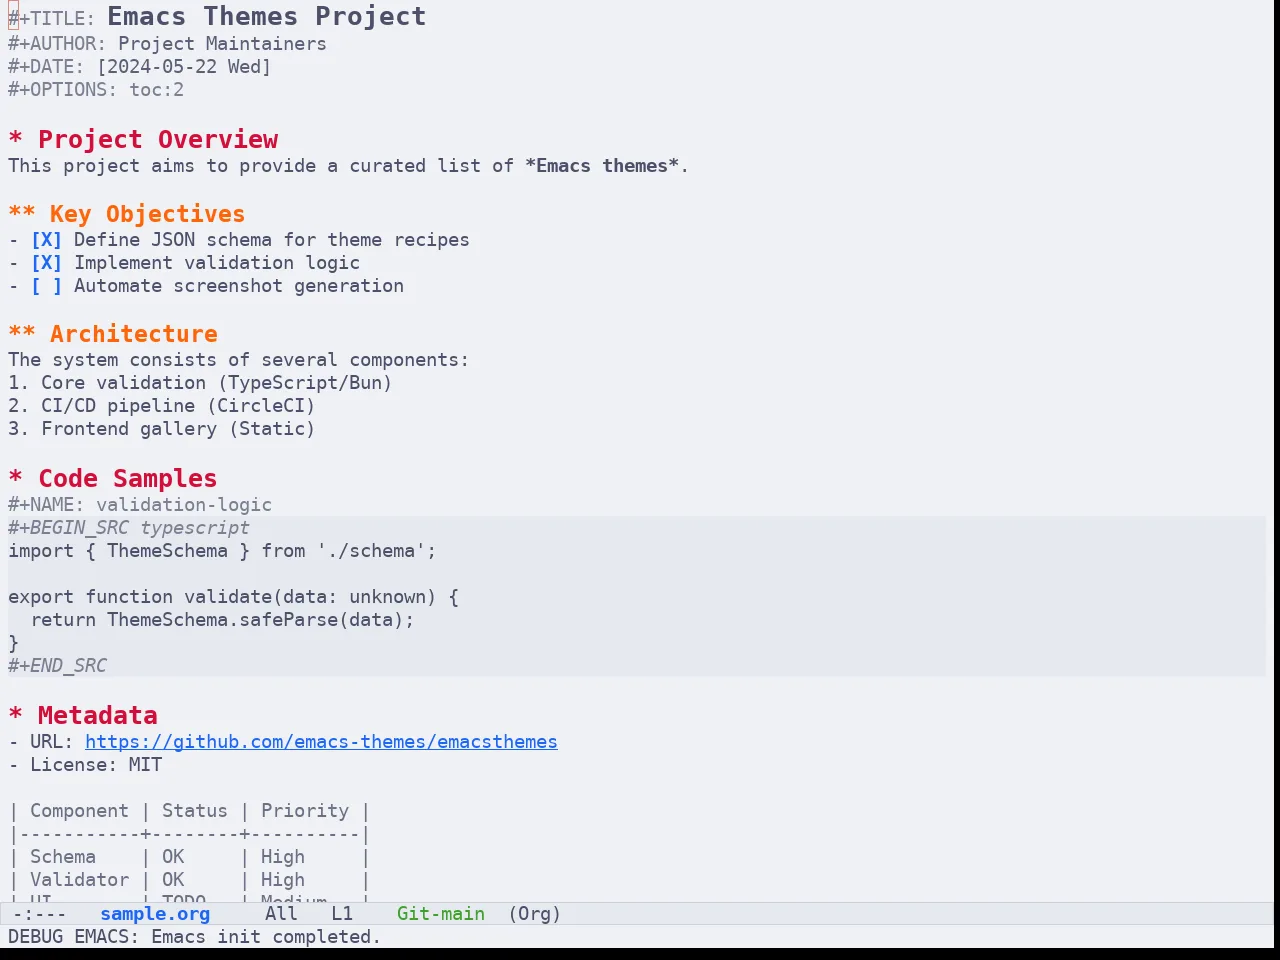Click the #+NAME: validation-logic line
The image size is (1280, 960).
140,505
